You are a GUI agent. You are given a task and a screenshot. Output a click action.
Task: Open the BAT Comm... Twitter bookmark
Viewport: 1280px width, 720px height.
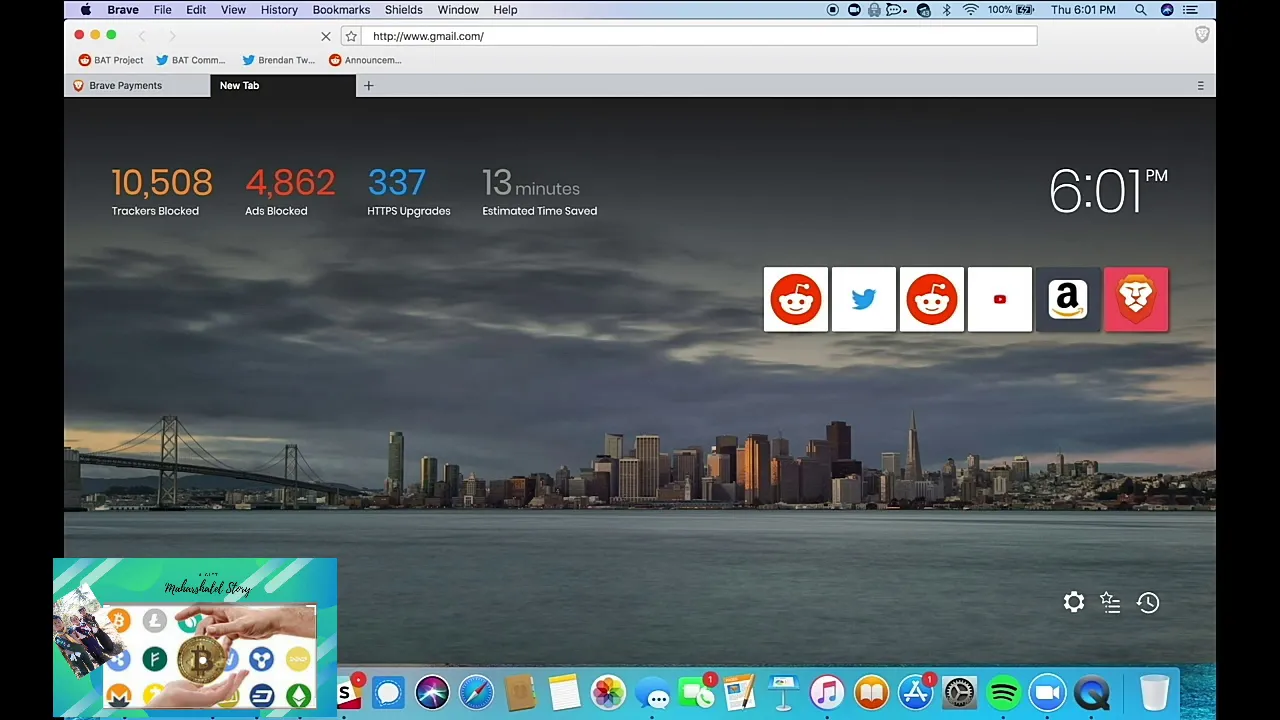[191, 60]
